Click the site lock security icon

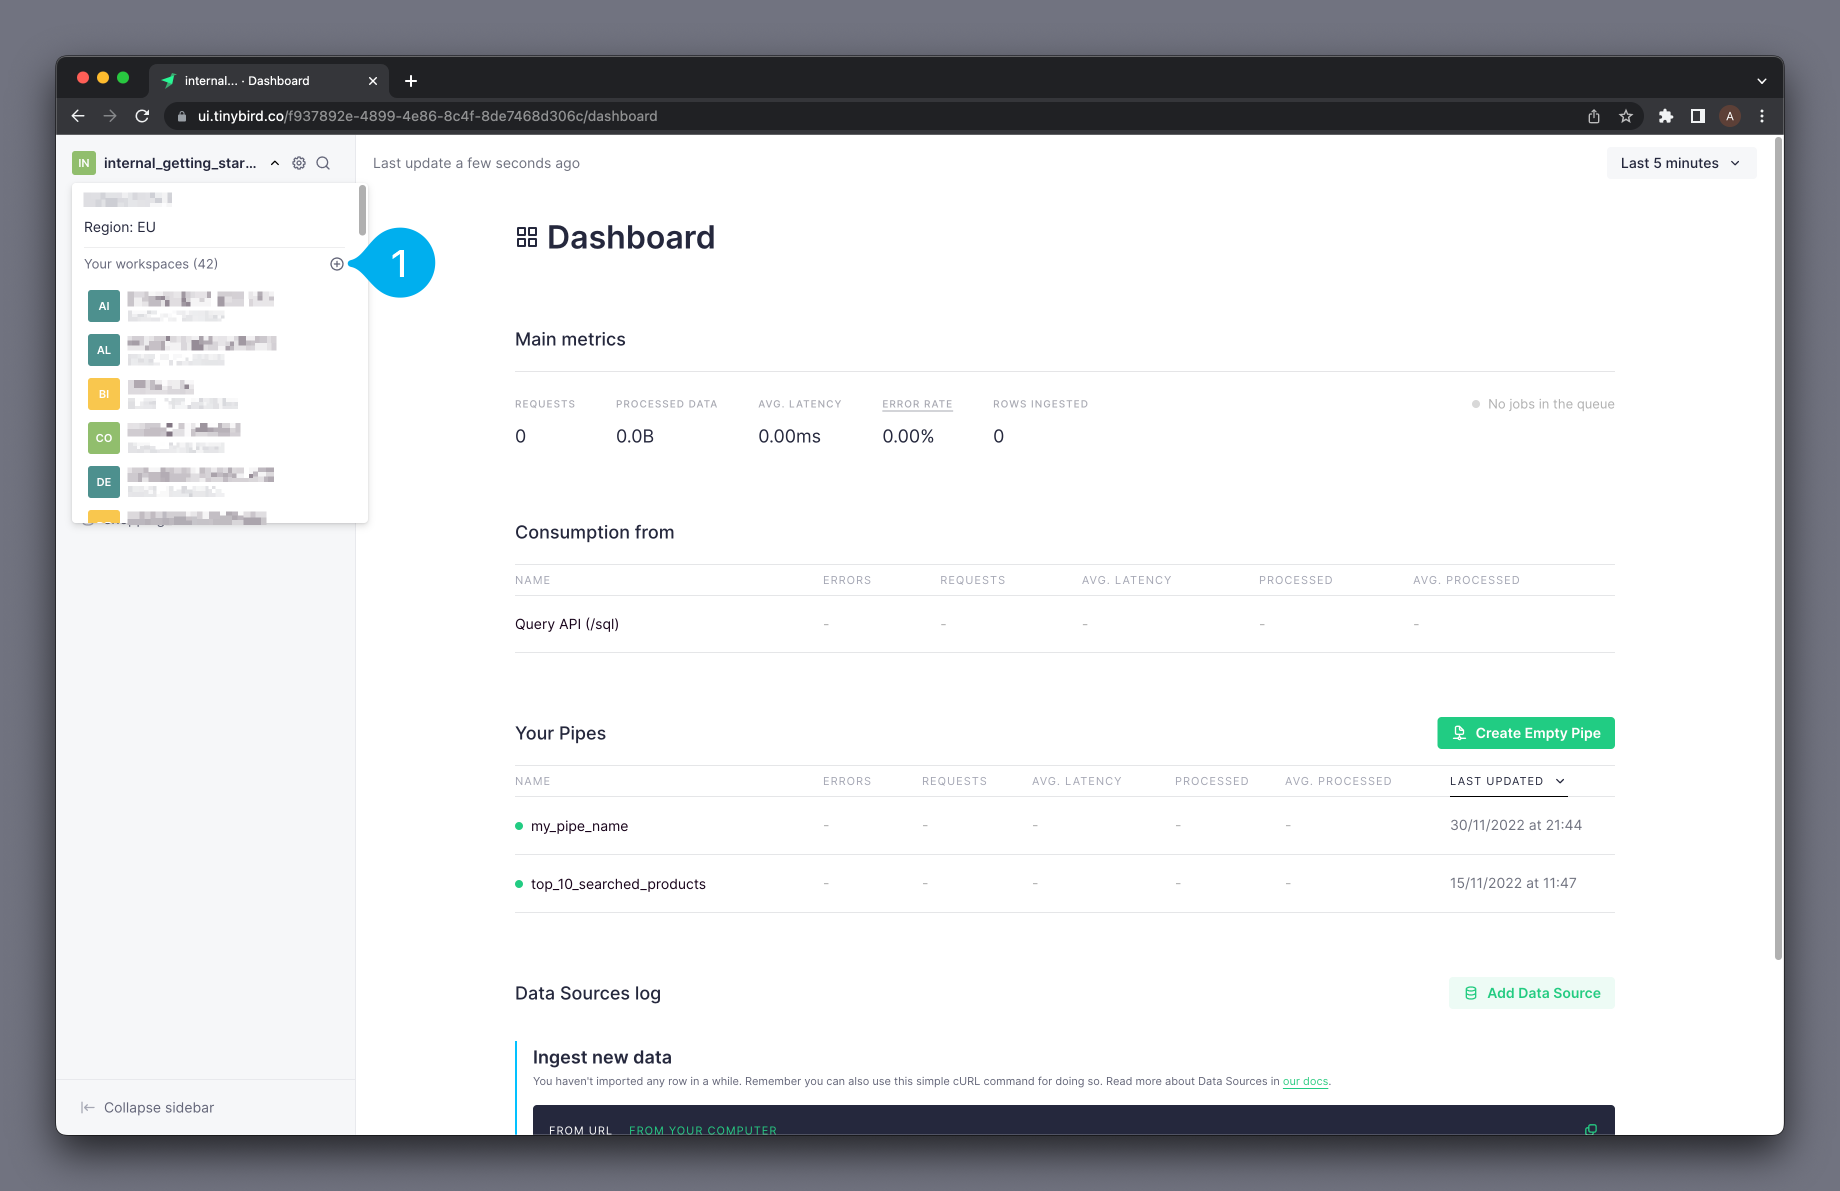click(182, 116)
